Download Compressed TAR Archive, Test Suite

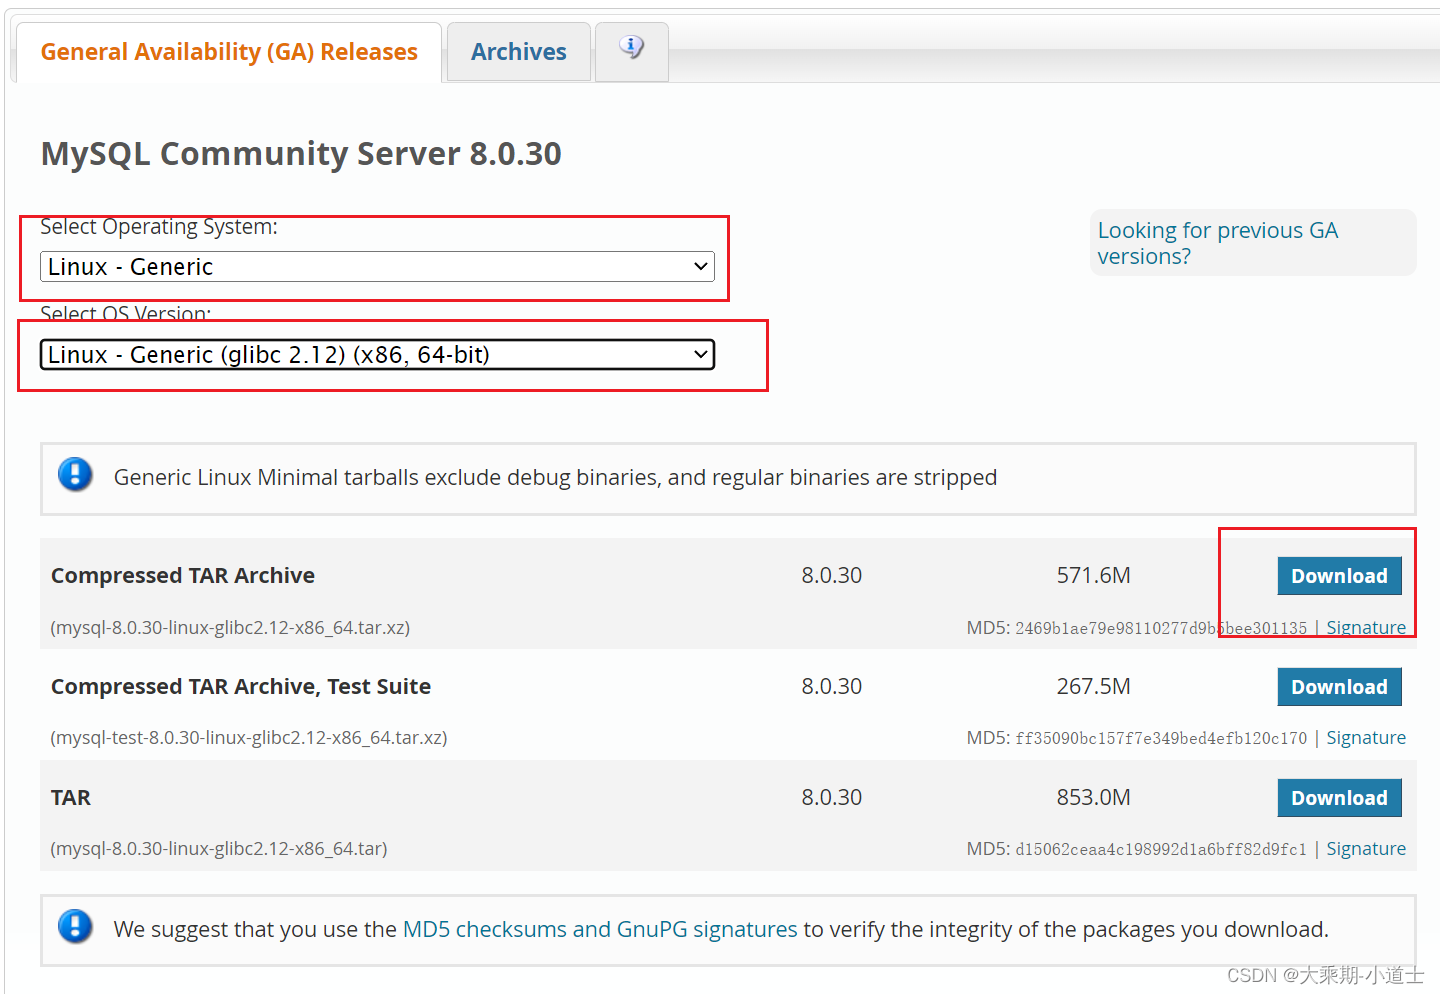point(1339,687)
